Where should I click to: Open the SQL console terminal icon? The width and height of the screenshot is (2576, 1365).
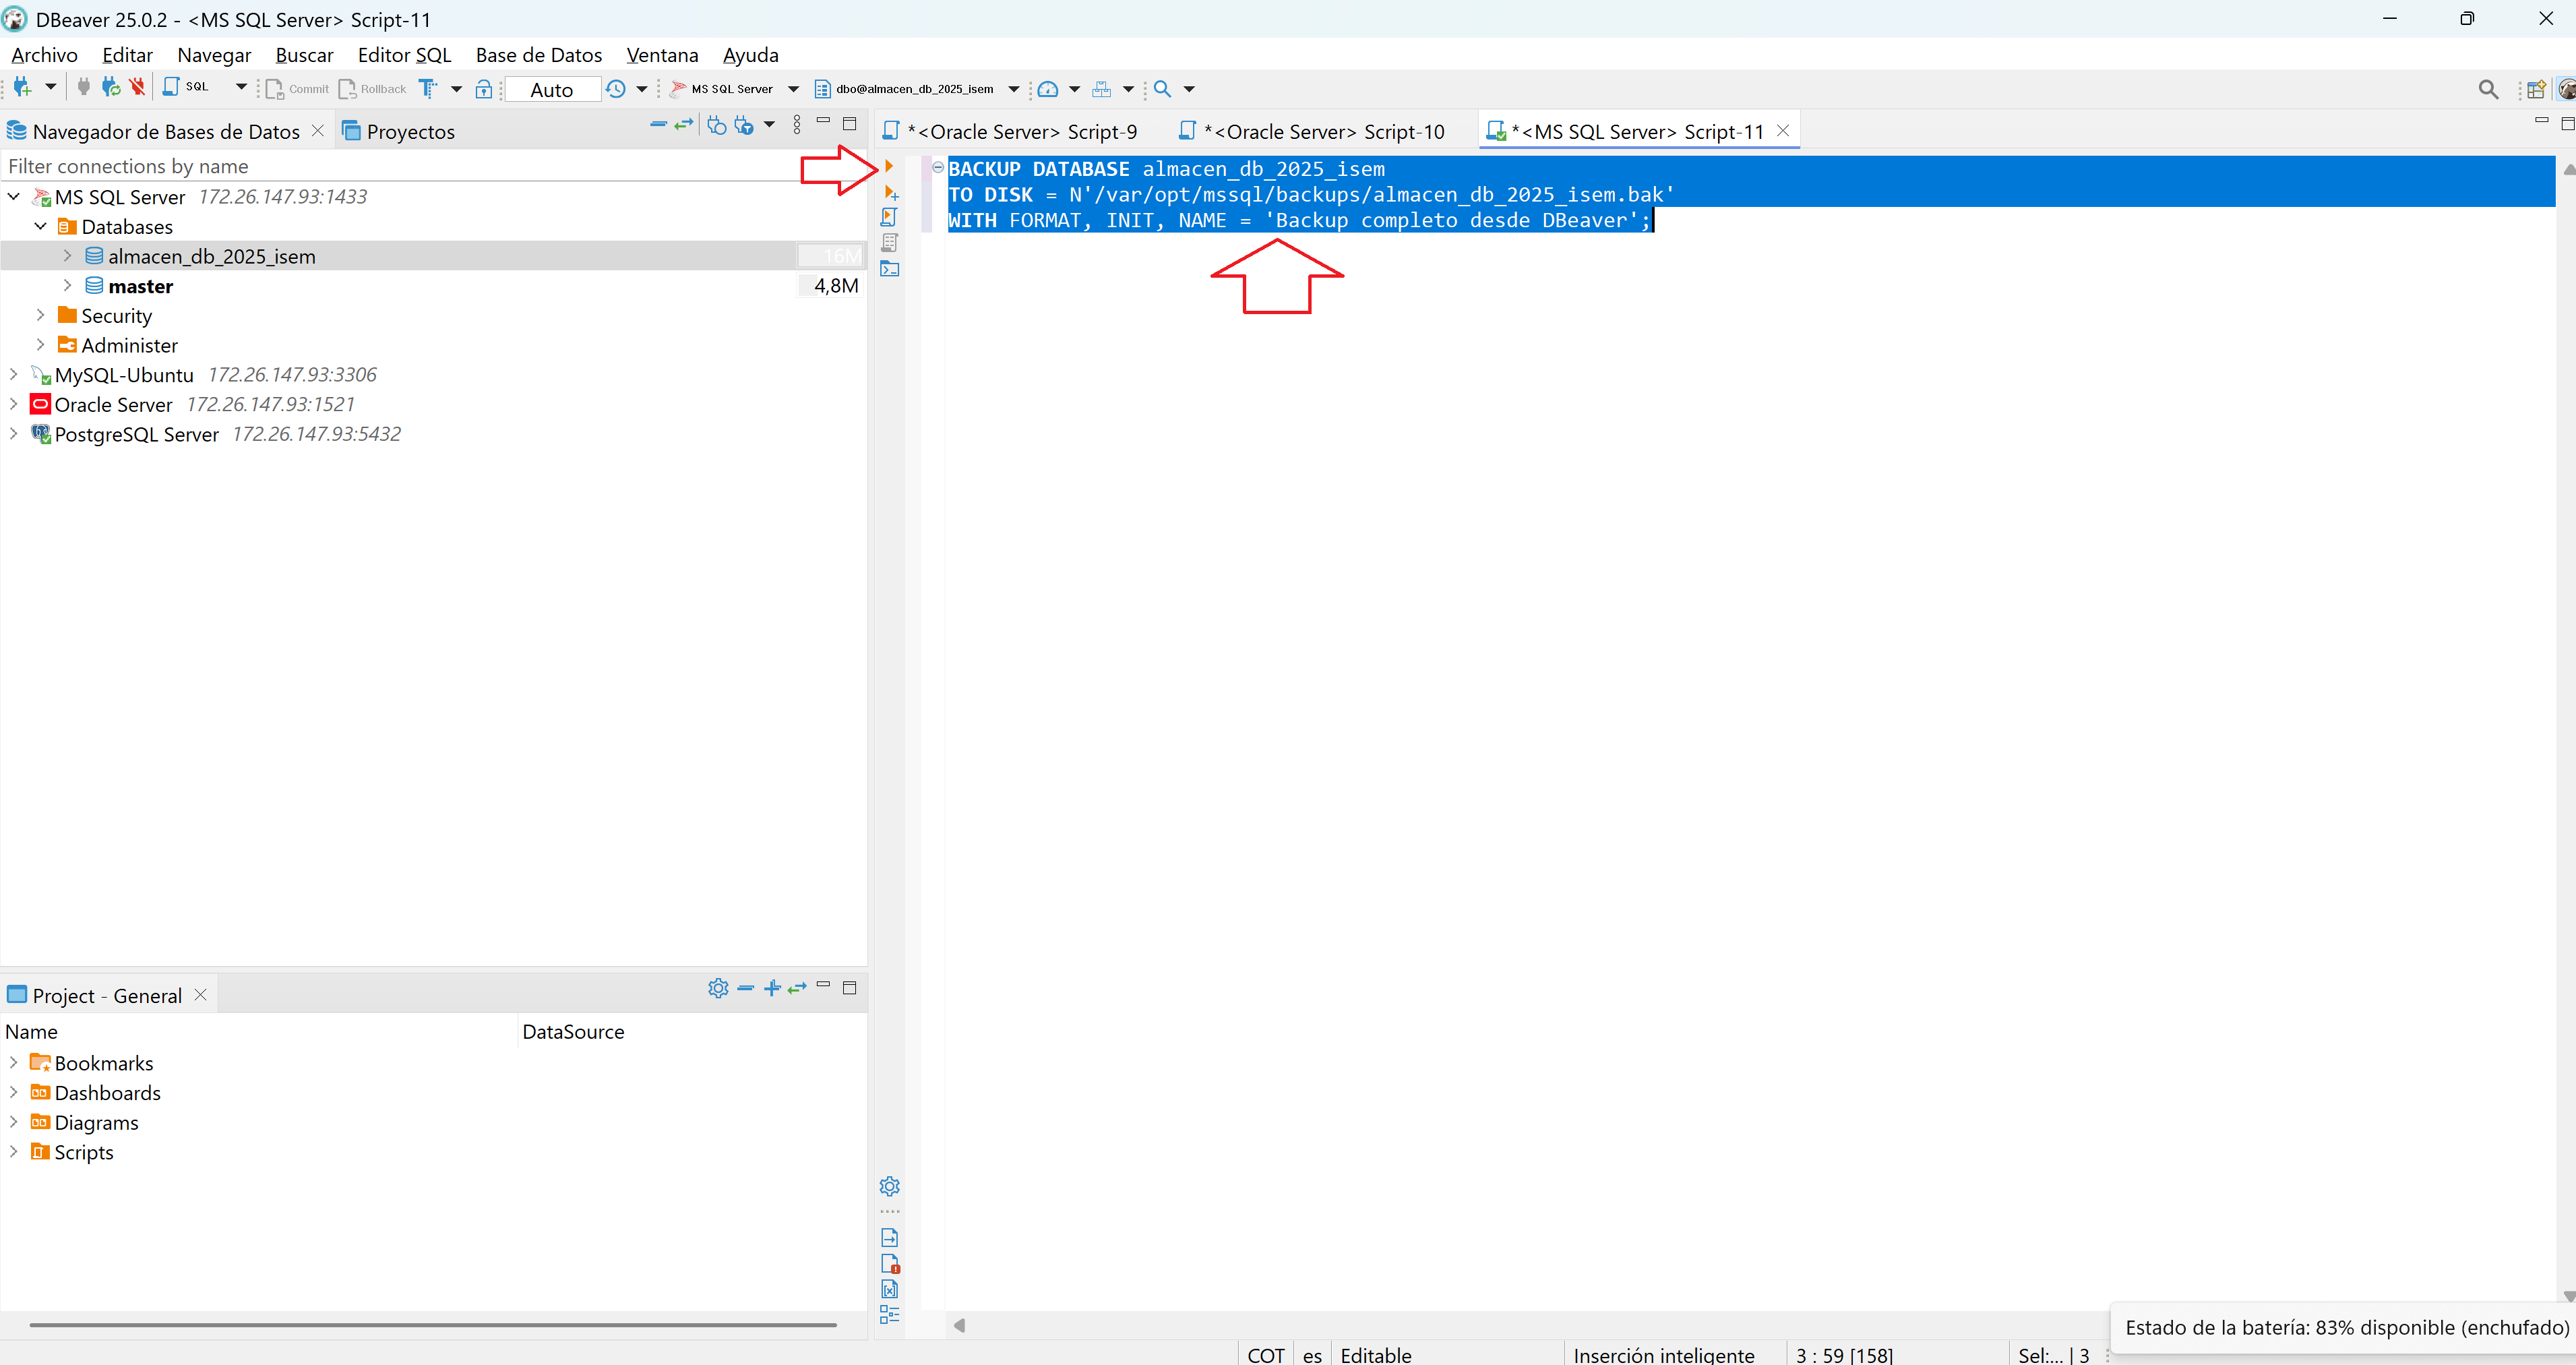(889, 268)
